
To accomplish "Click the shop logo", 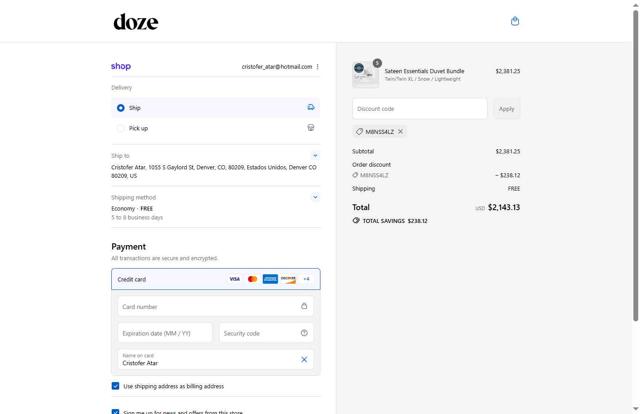I will [x=121, y=66].
